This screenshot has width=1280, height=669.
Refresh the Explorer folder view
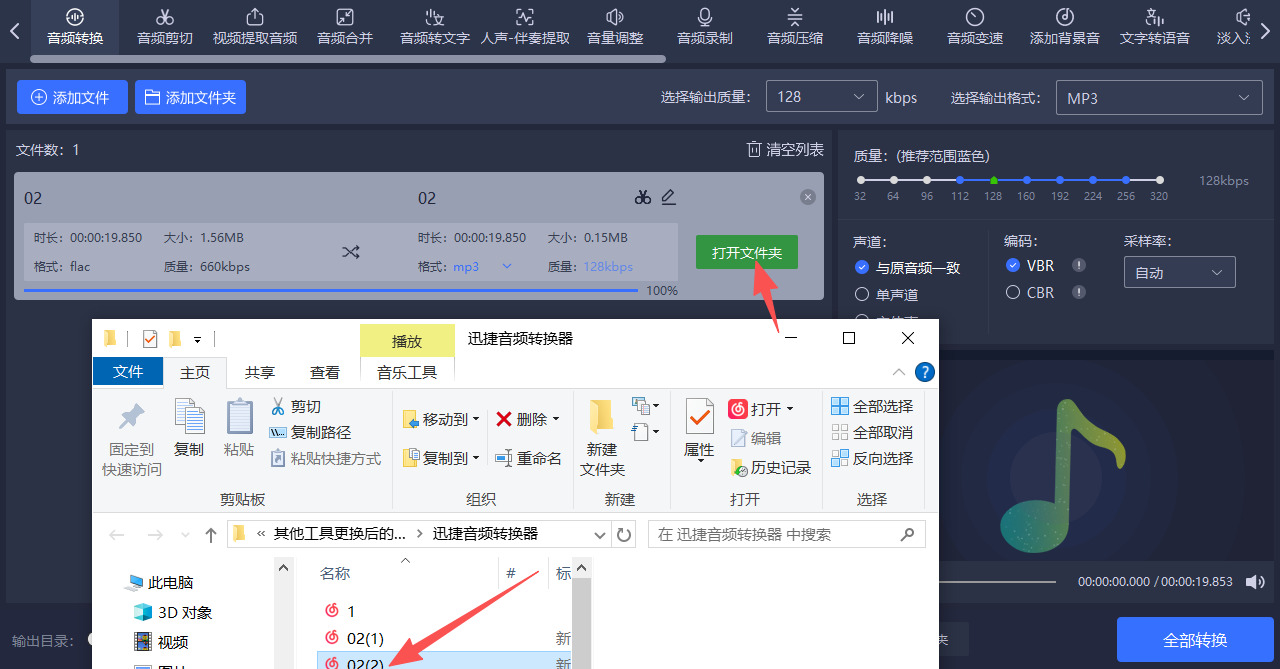pyautogui.click(x=625, y=535)
